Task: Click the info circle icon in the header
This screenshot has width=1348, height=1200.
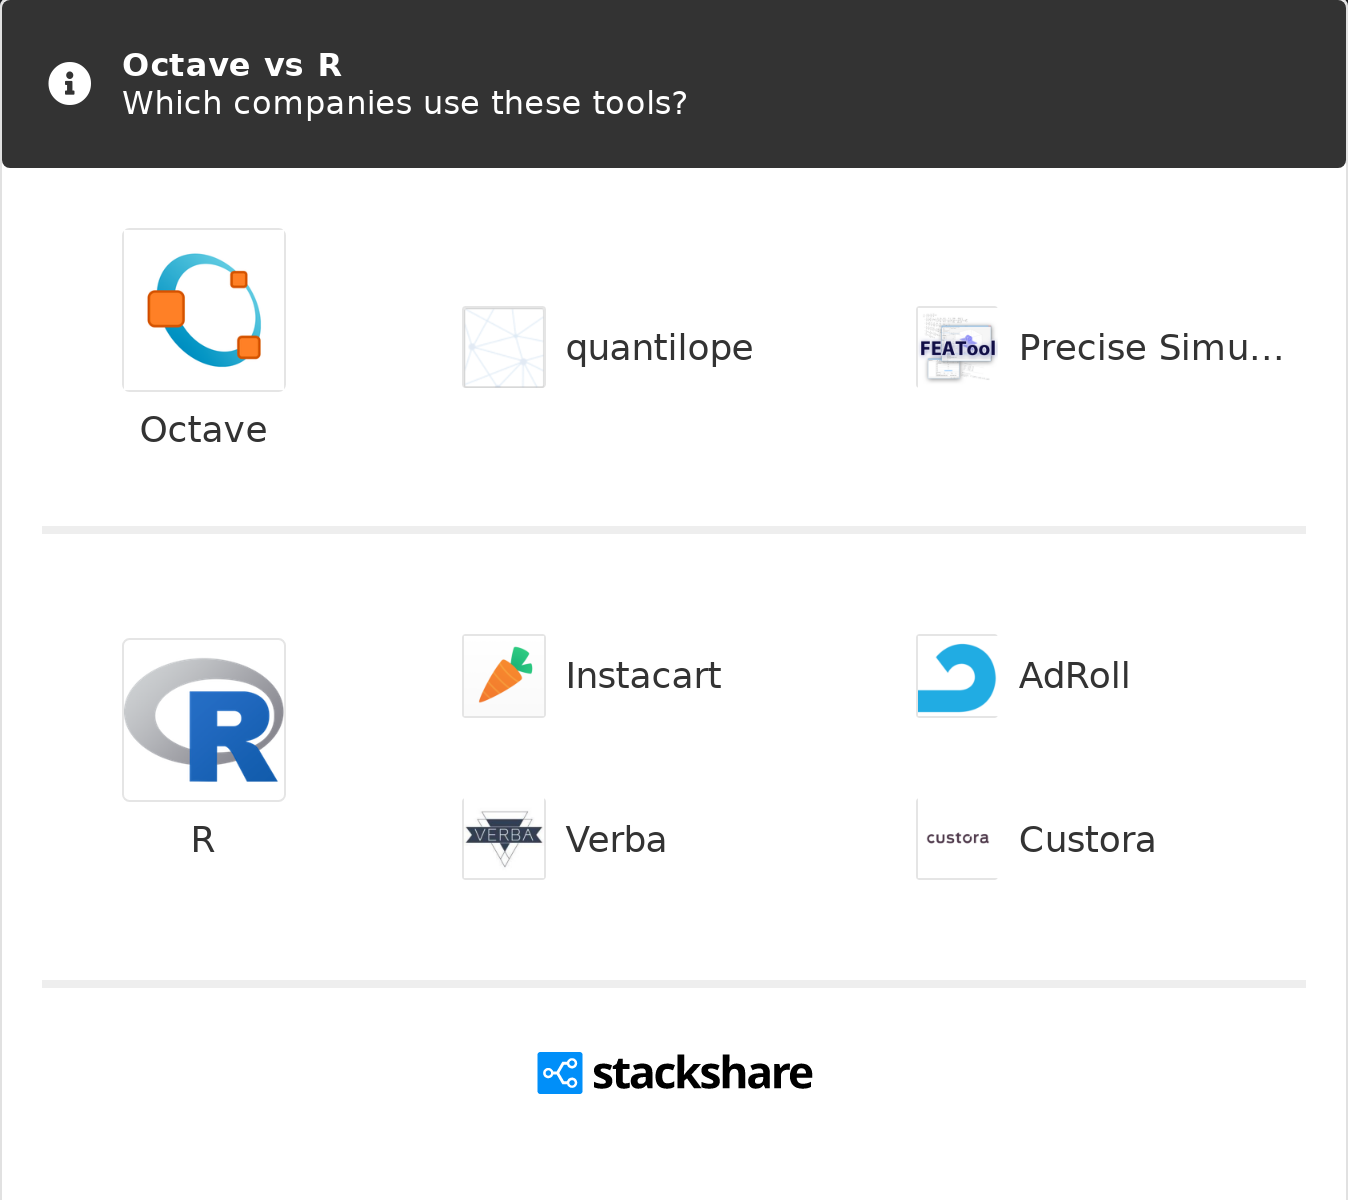Action: tap(69, 83)
